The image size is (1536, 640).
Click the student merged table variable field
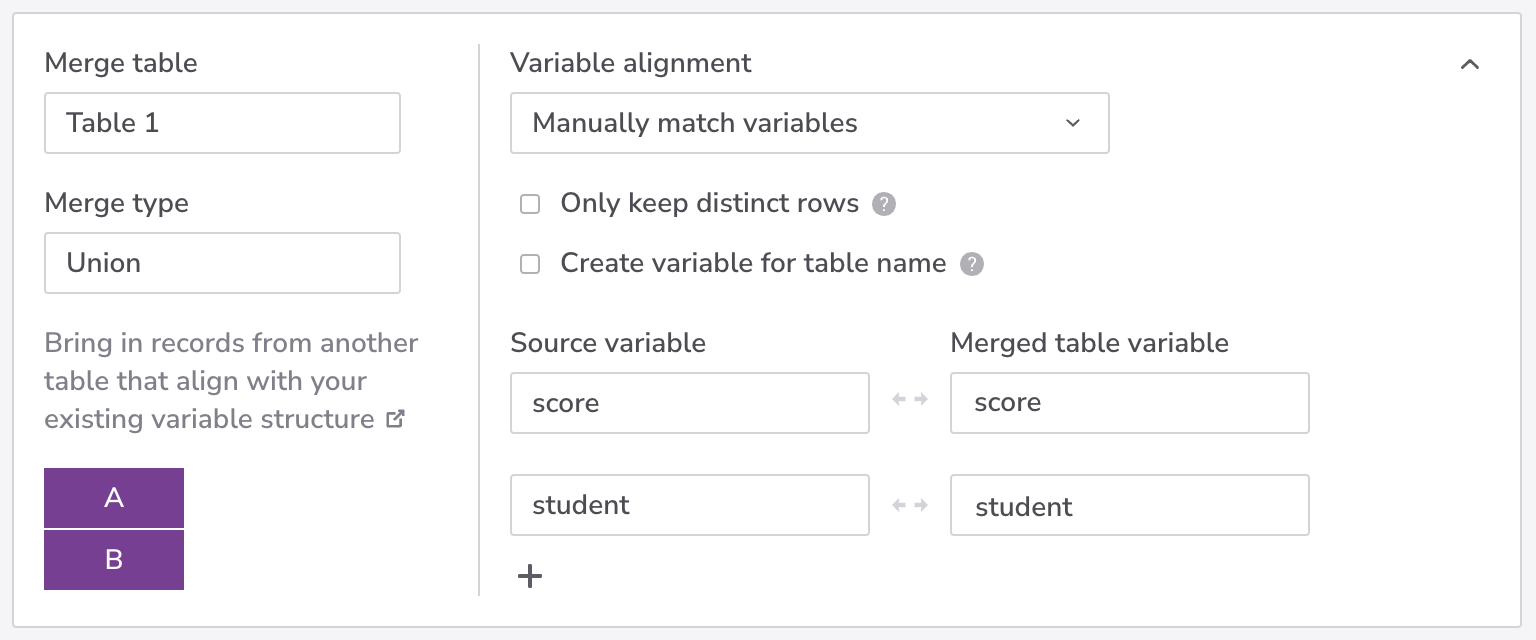click(x=1129, y=505)
